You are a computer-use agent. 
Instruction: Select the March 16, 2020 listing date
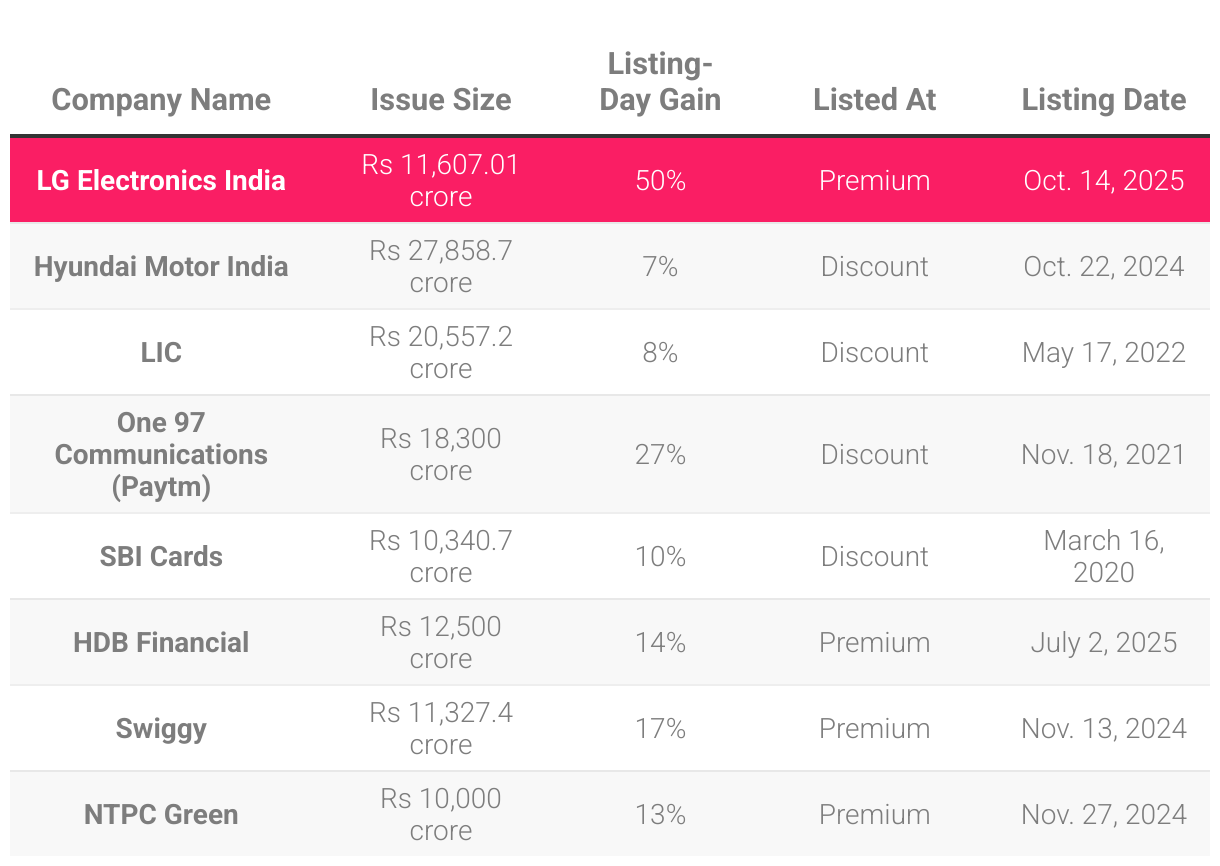[1104, 556]
